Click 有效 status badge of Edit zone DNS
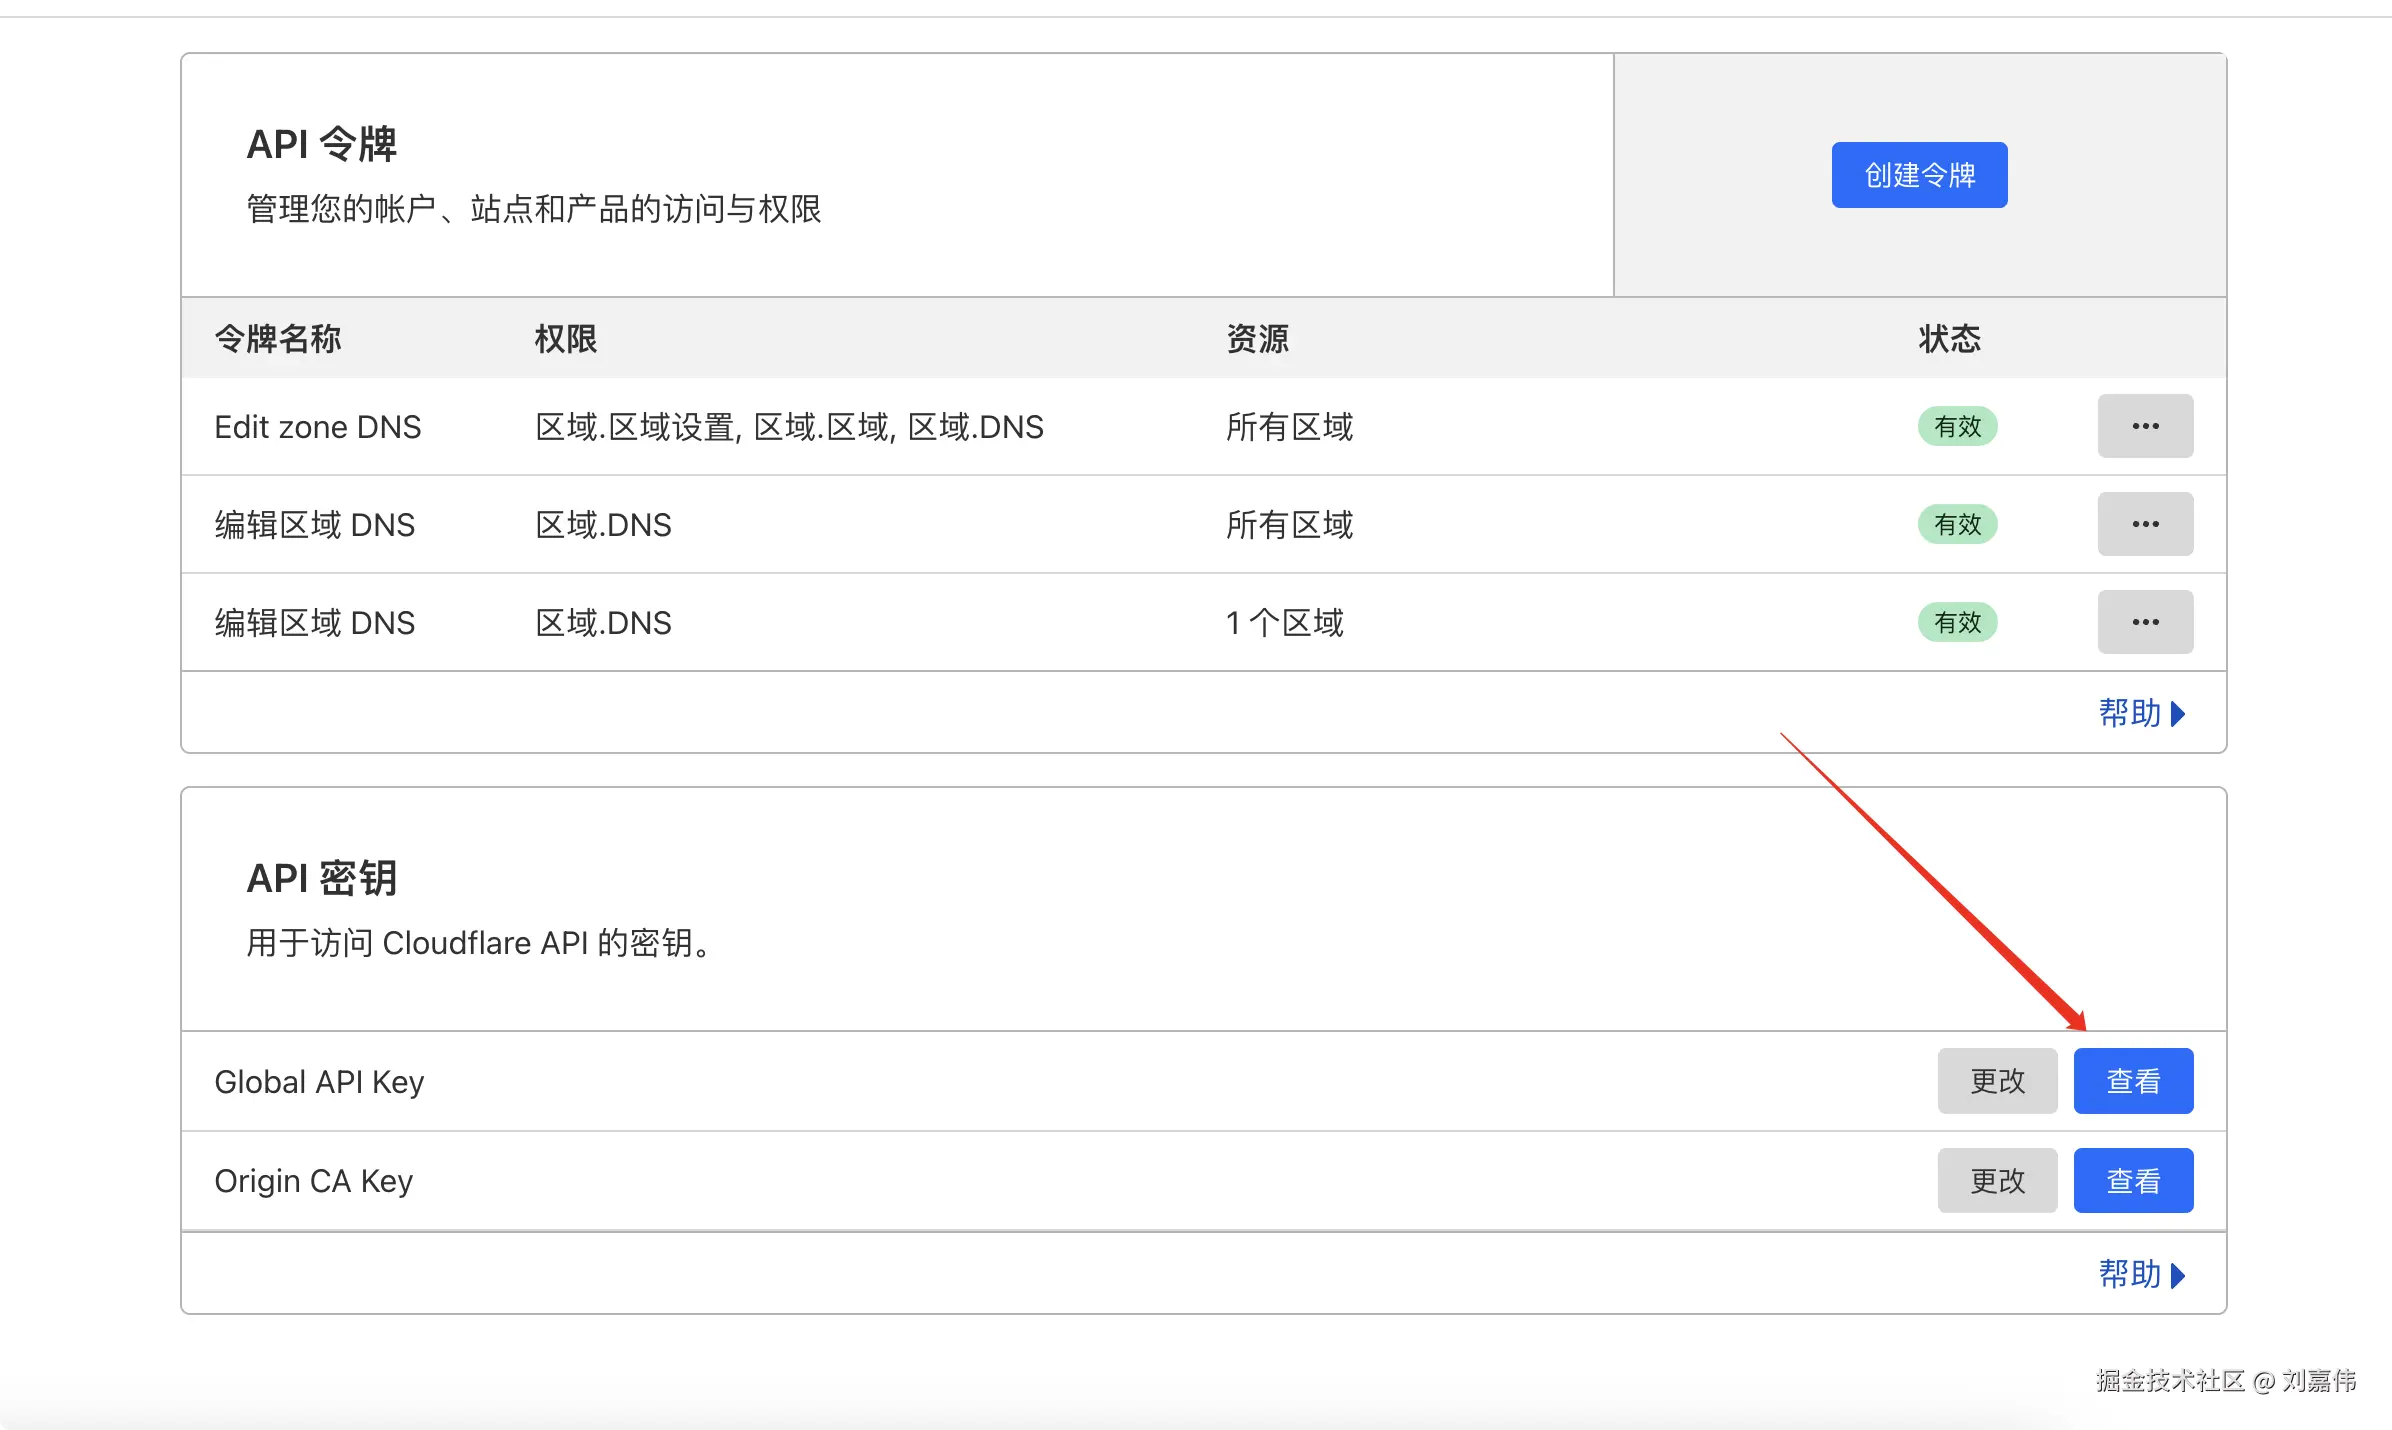The image size is (2392, 1430). click(1956, 427)
